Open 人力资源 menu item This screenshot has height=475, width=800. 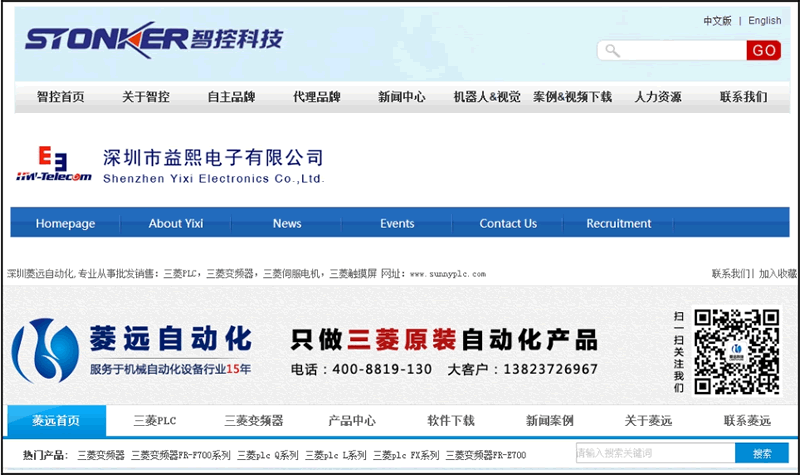(x=658, y=97)
